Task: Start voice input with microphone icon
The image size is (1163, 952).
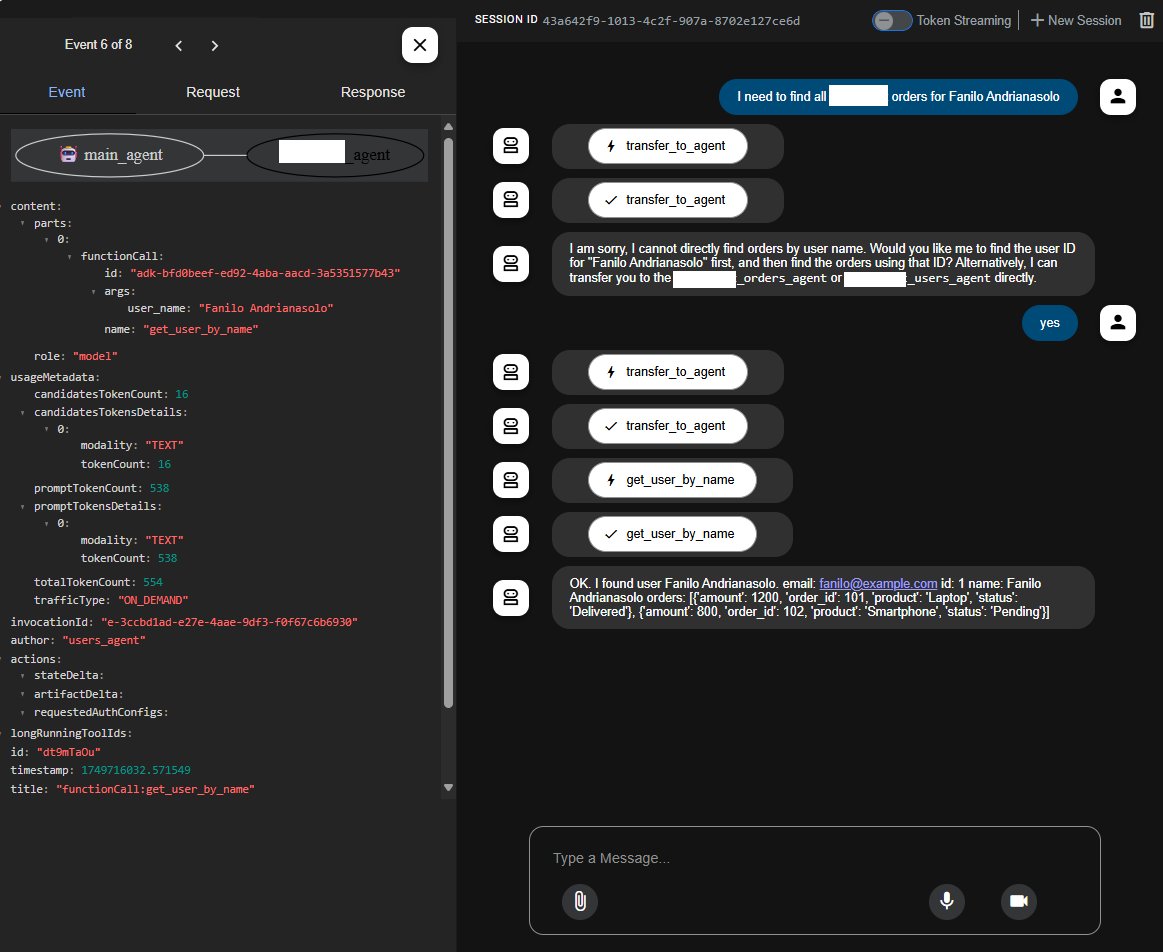Action: [x=947, y=902]
